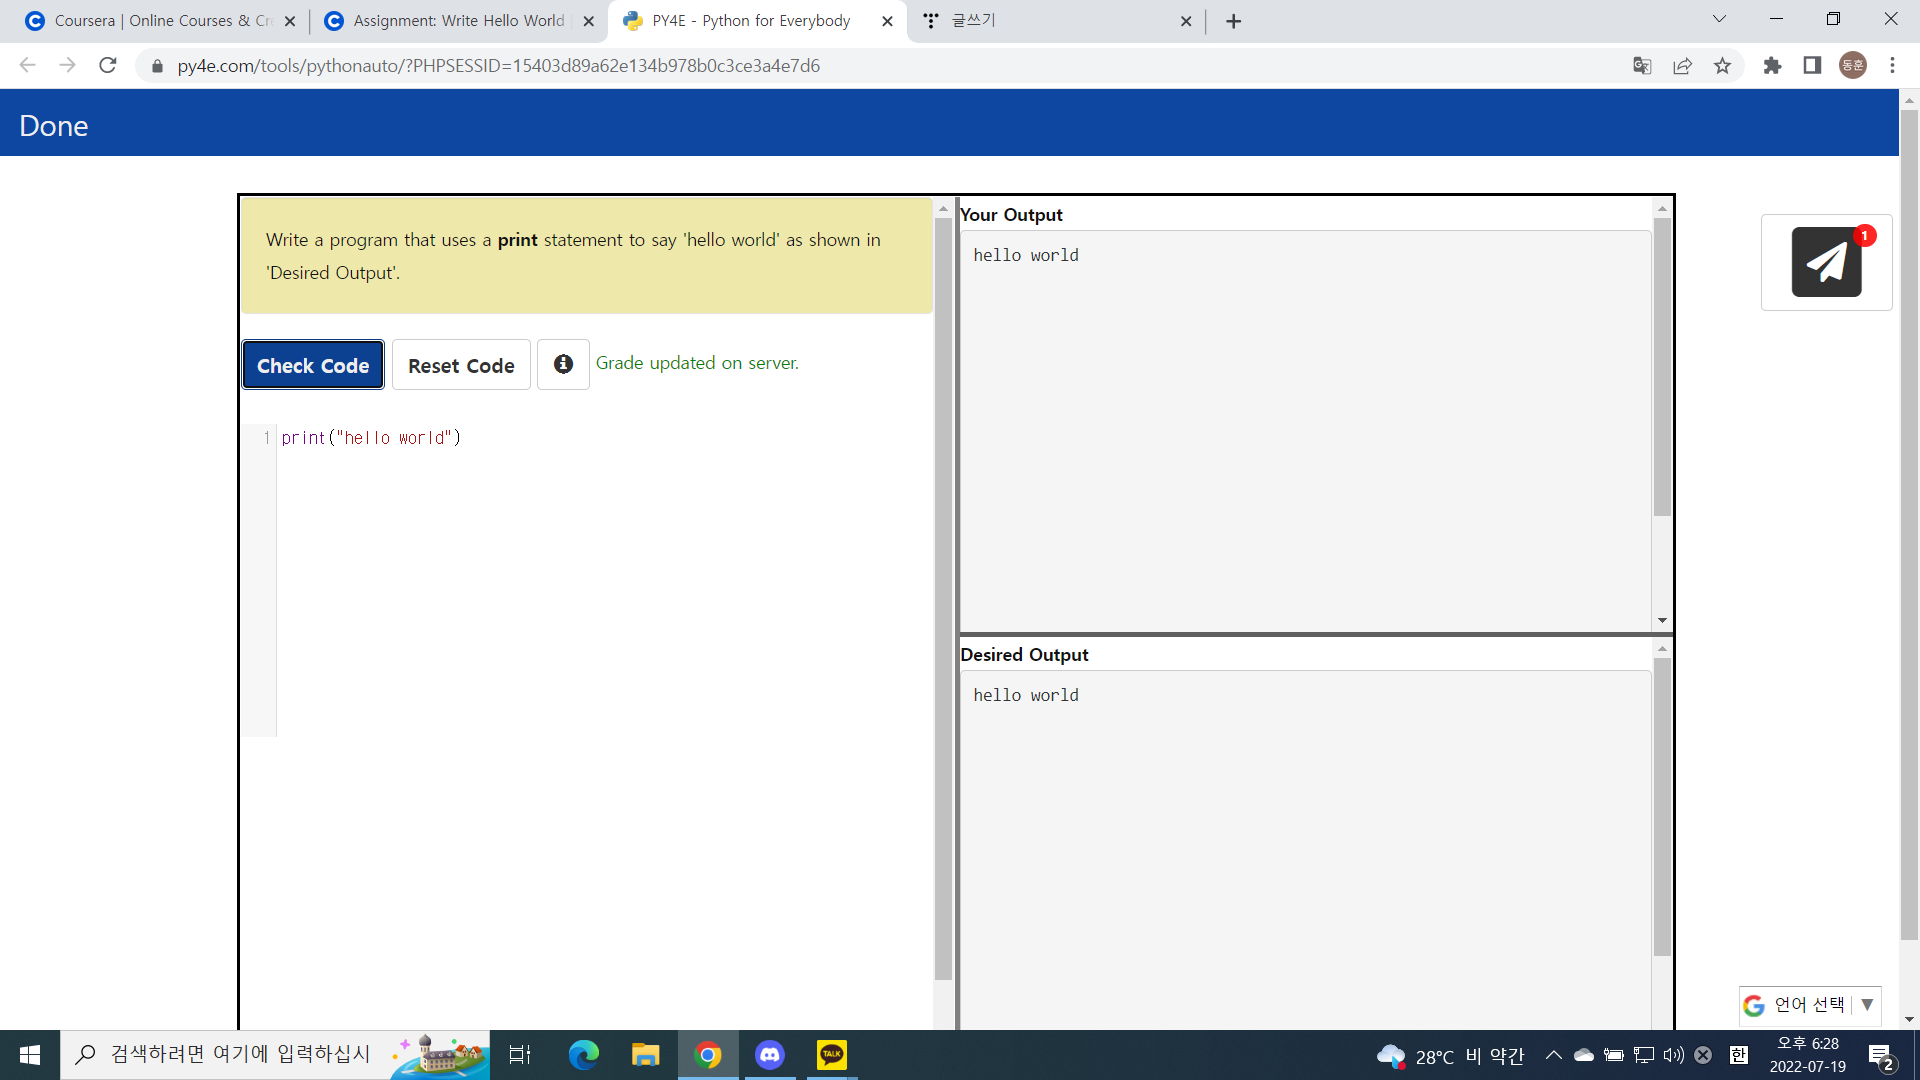The width and height of the screenshot is (1920, 1080).
Task: Switch to the Coursera Online Courses tab
Action: pyautogui.click(x=160, y=21)
